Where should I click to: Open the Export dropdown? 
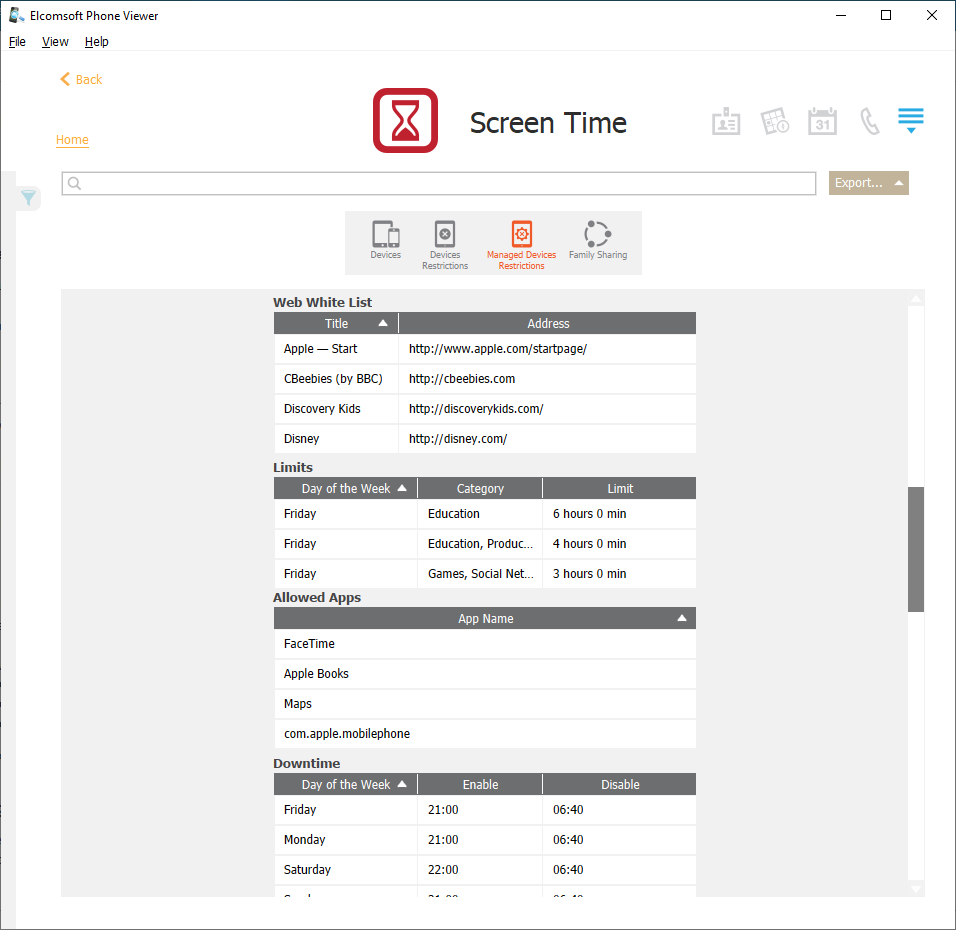tap(868, 183)
